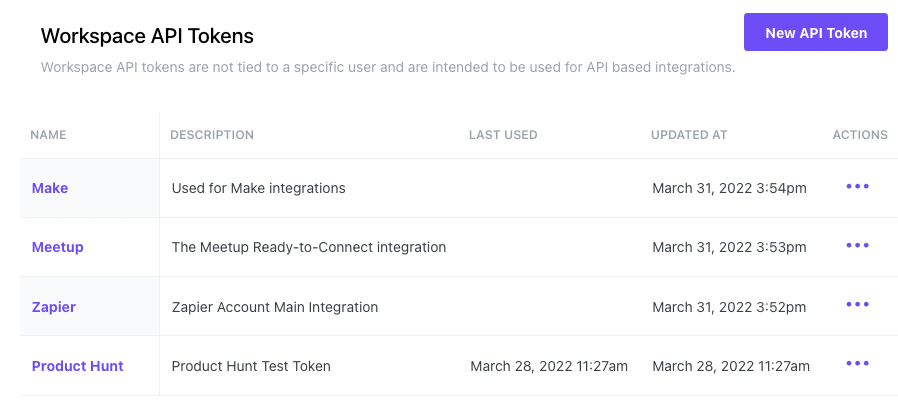The height and width of the screenshot is (404, 898).
Task: Open the Zapier token link
Action: [54, 307]
